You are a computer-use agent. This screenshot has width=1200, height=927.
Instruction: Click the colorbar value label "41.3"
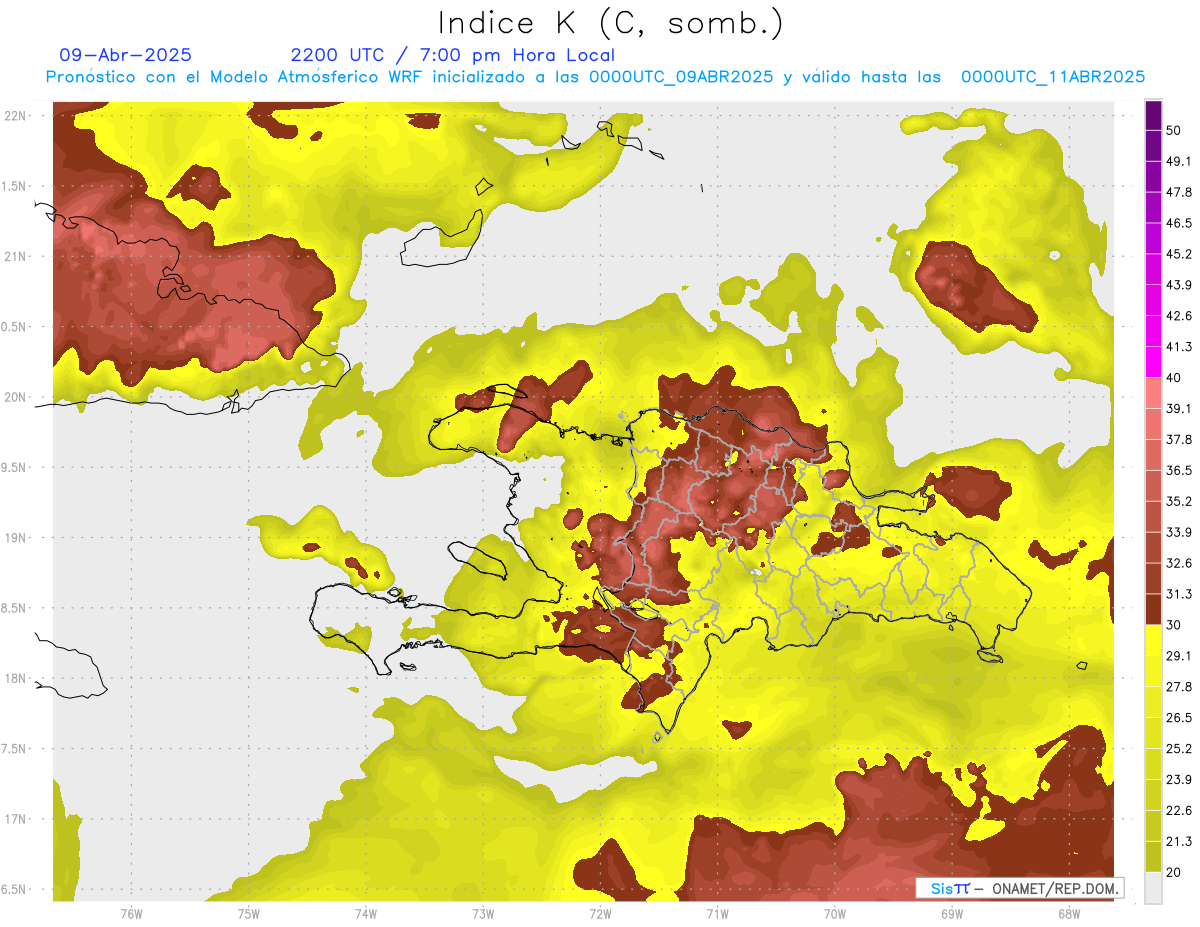tap(1179, 347)
